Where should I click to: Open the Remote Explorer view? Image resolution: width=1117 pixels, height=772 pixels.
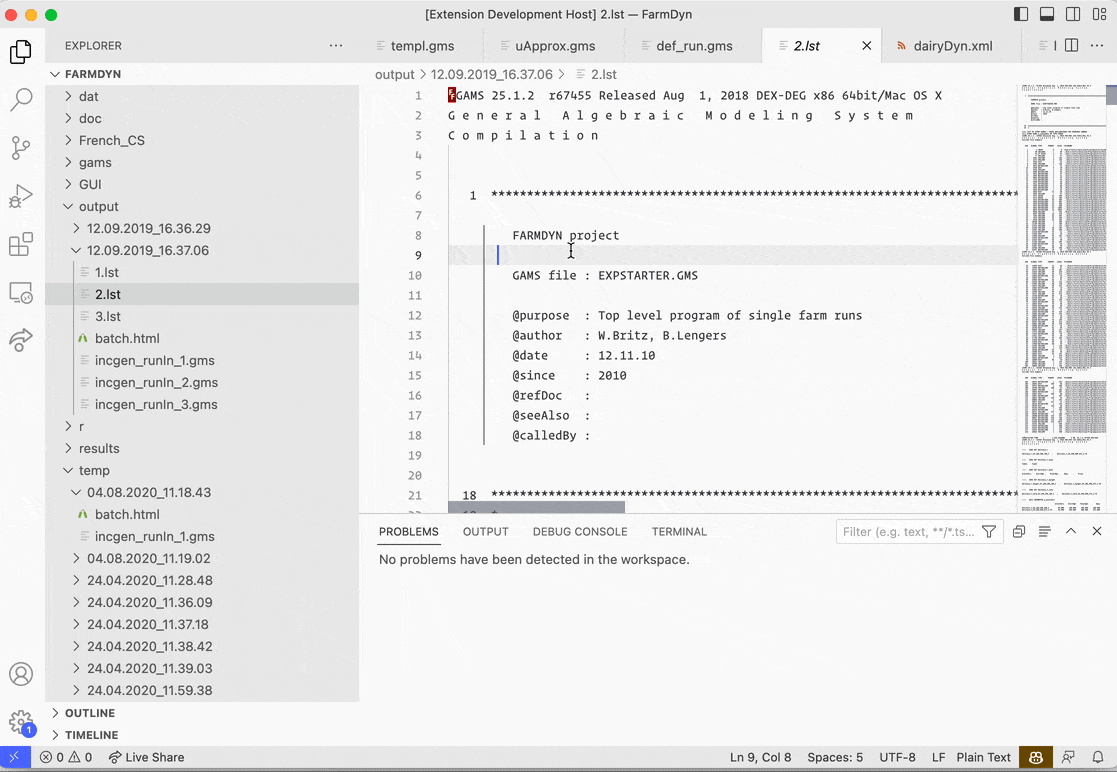pyautogui.click(x=21, y=293)
